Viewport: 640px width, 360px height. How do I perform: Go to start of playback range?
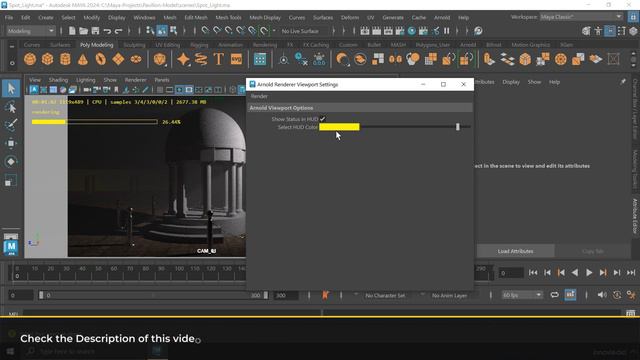tap(533, 272)
